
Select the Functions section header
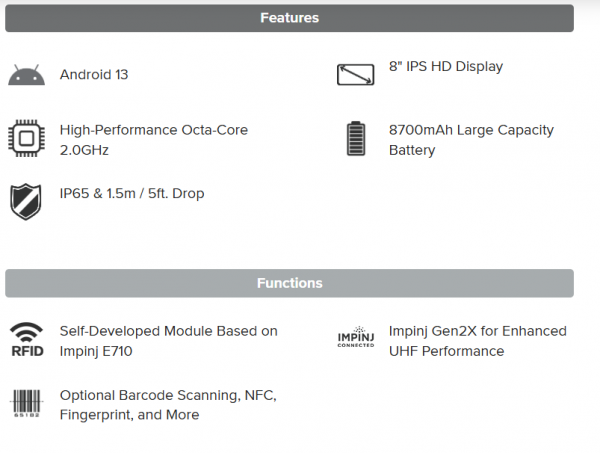(x=289, y=283)
